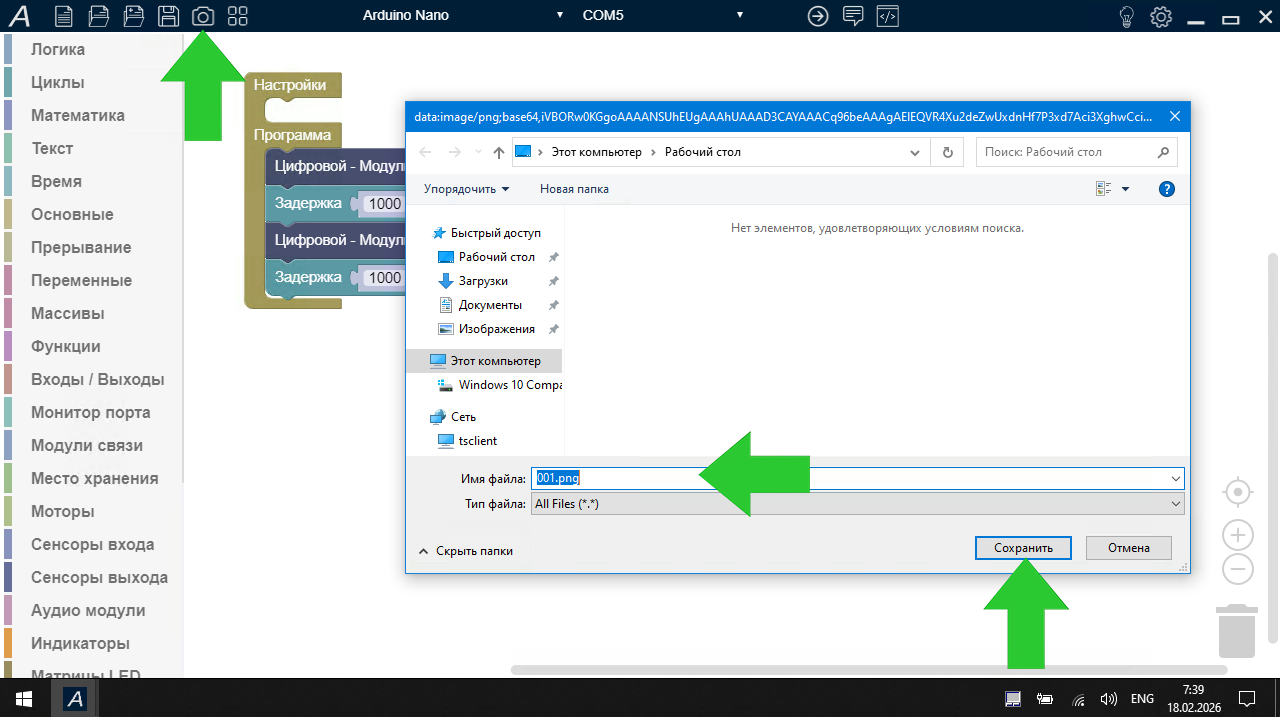Screen dimensions: 1280x717
Task: Zoom in with the plus circle
Action: [1238, 534]
